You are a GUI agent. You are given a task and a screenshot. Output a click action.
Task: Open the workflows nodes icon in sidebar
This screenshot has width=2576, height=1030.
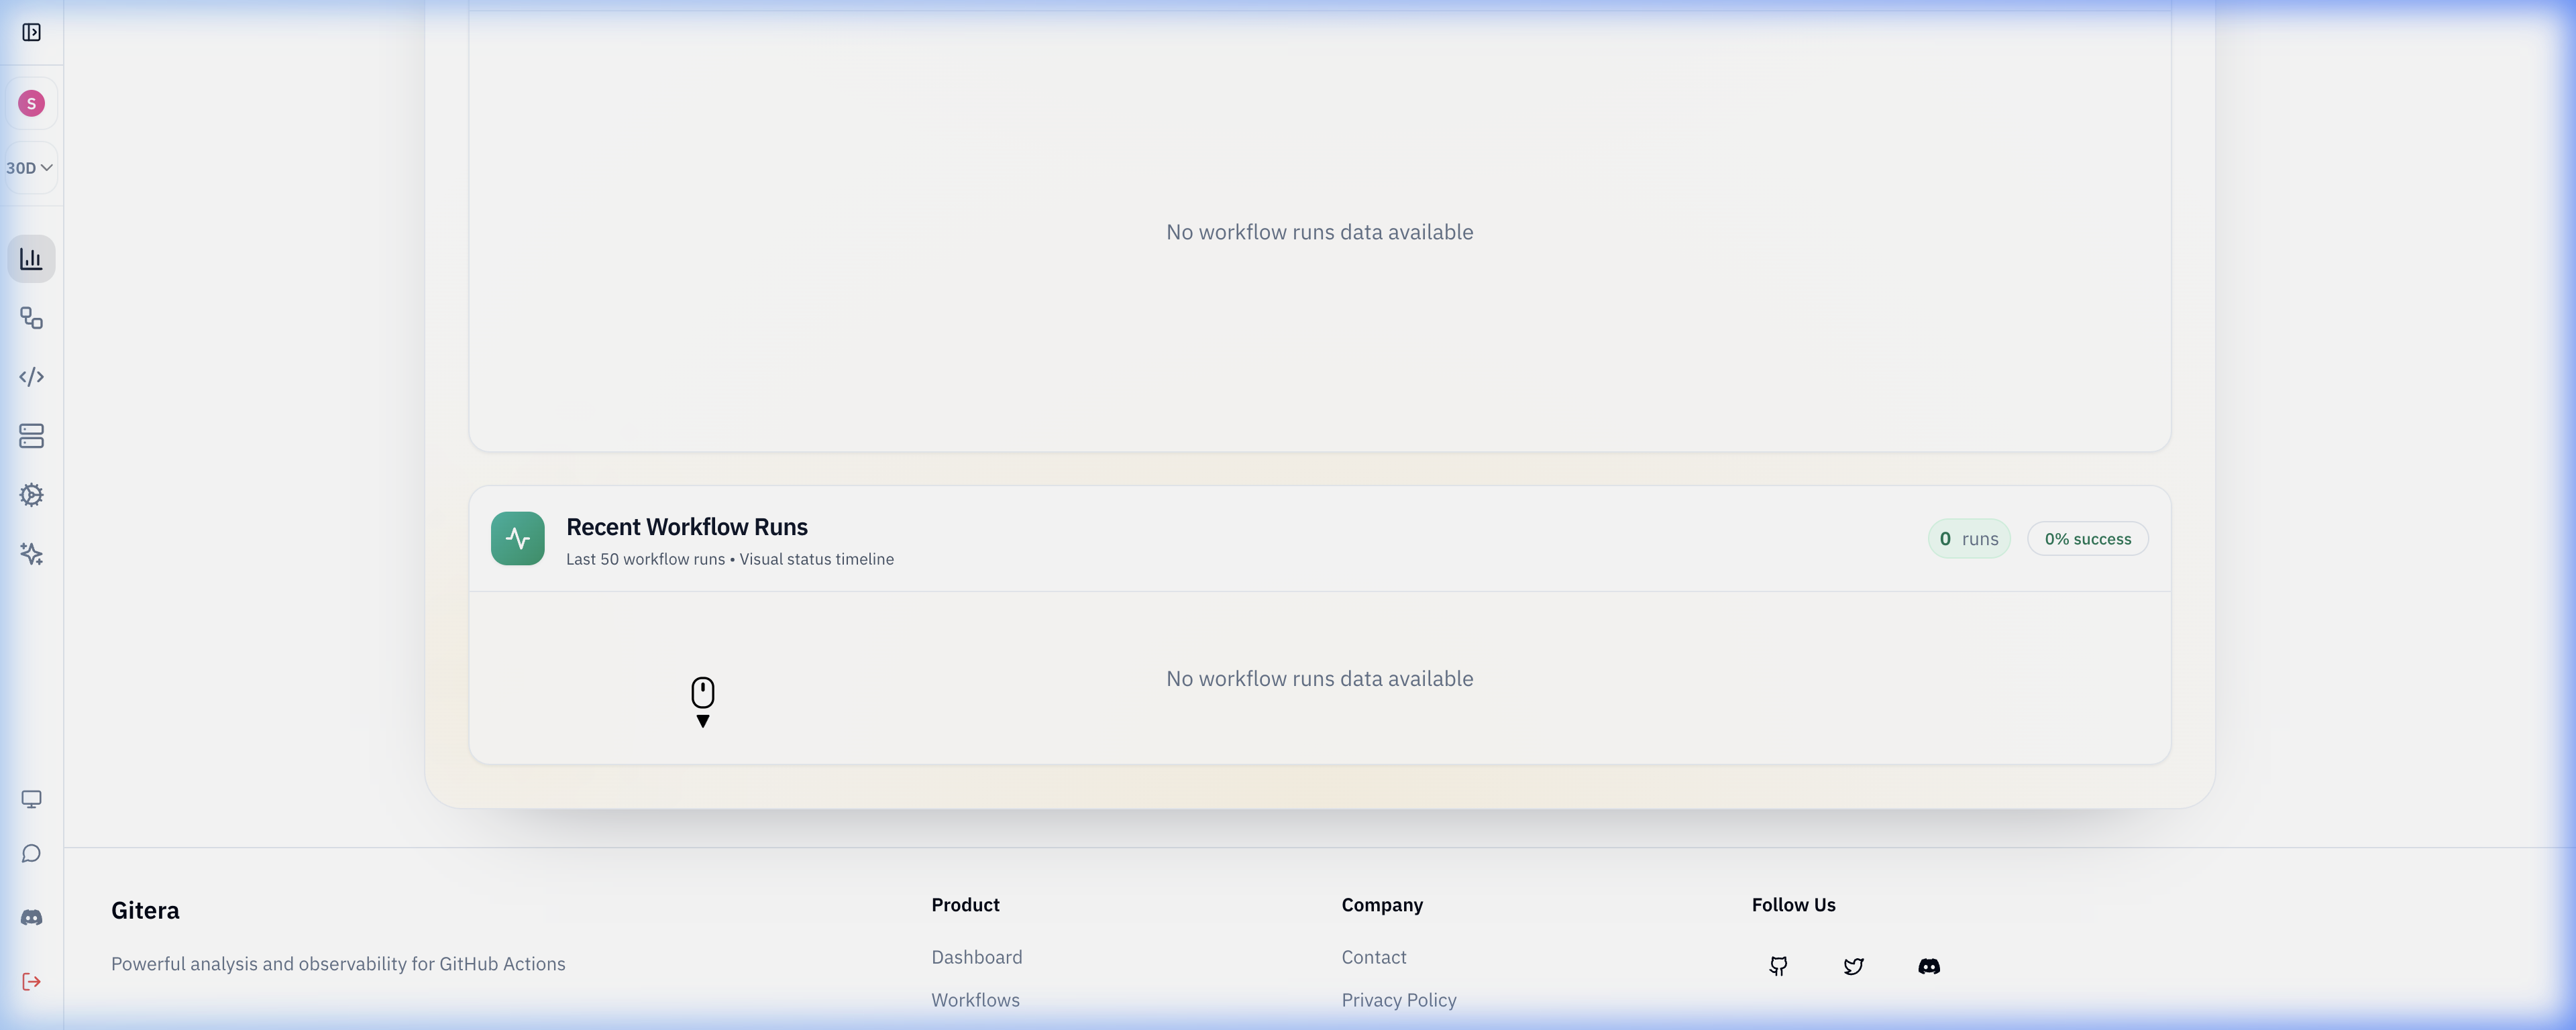[x=31, y=318]
